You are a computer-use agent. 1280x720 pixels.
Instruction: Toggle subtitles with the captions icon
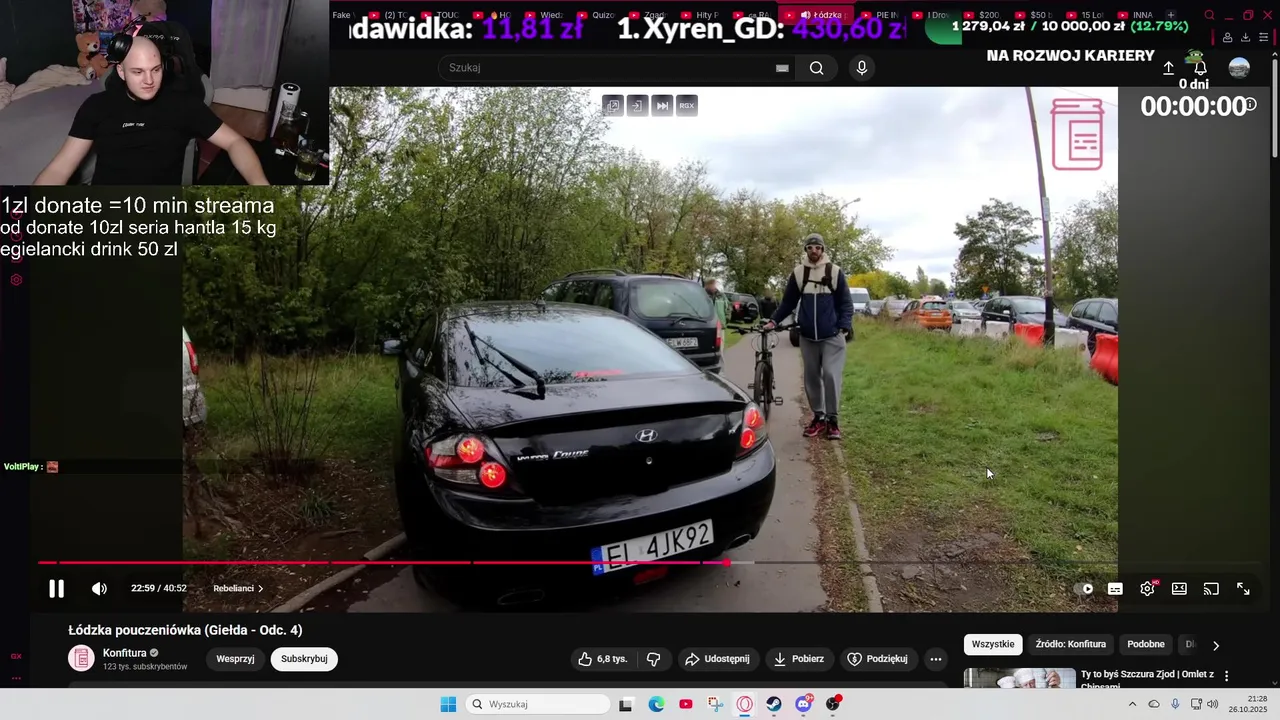[1115, 589]
